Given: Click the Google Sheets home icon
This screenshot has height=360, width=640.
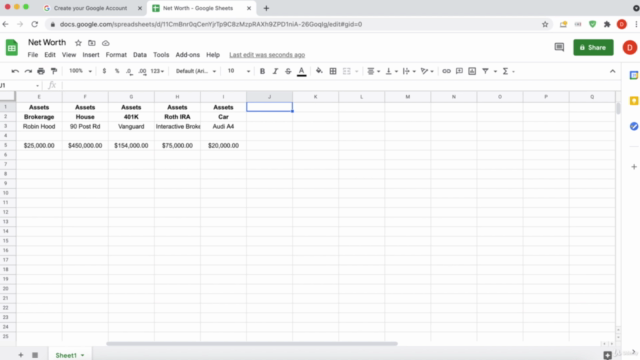Looking at the screenshot, I should 12,48.
